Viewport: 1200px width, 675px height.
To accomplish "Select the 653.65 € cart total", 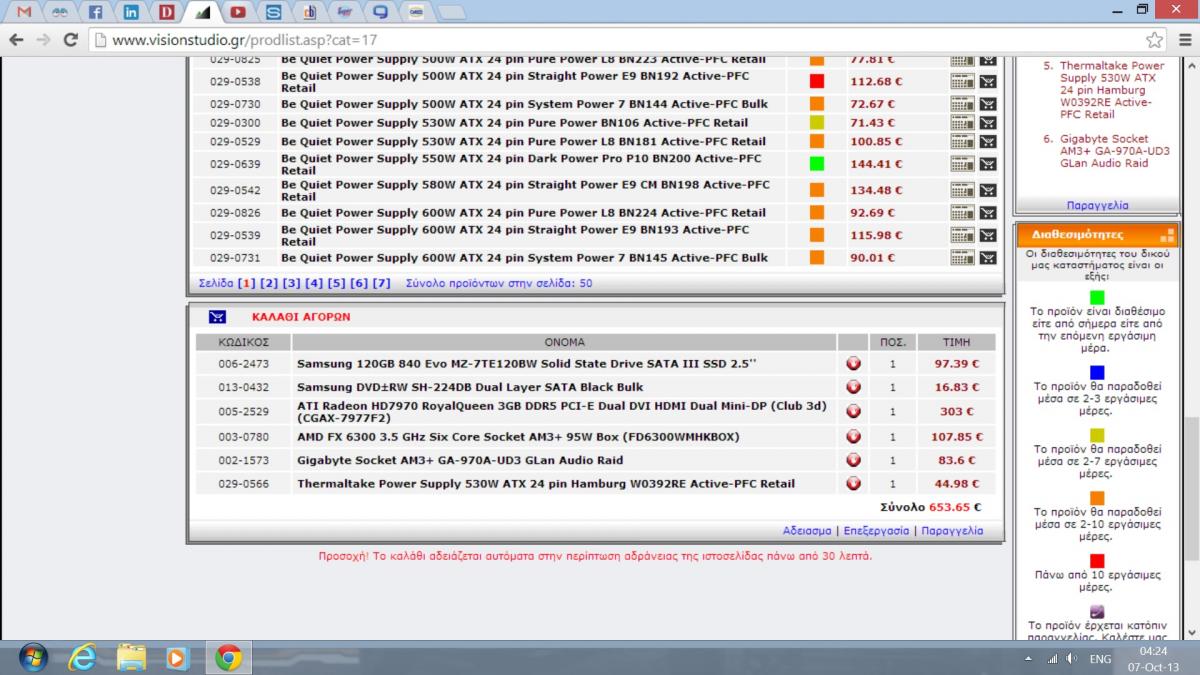I will pyautogui.click(x=955, y=507).
